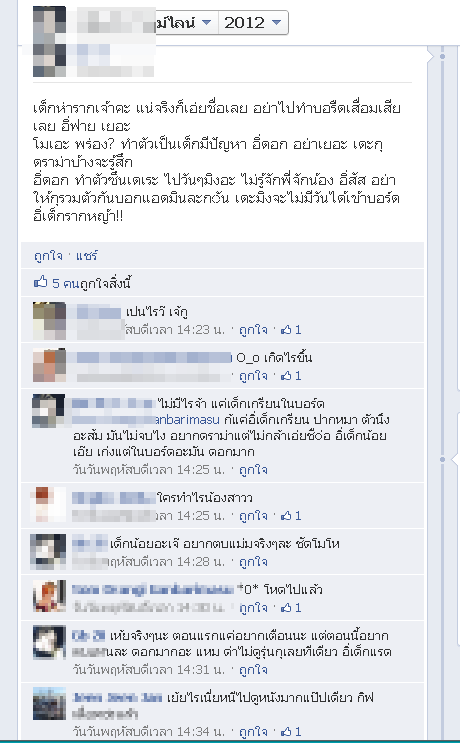Open the '5 คนถูกใจสิ่งนี้' likes list
460x743 pixels.
[91, 283]
